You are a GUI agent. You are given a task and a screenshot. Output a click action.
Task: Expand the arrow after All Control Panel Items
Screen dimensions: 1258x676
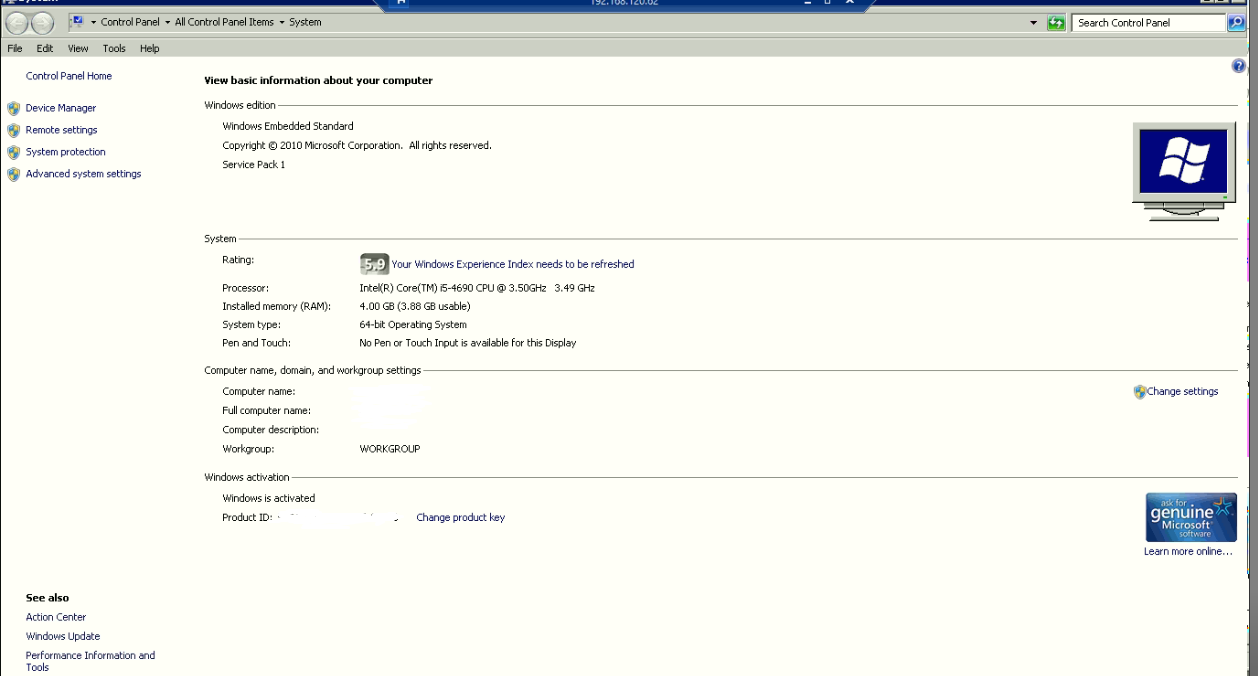point(281,22)
